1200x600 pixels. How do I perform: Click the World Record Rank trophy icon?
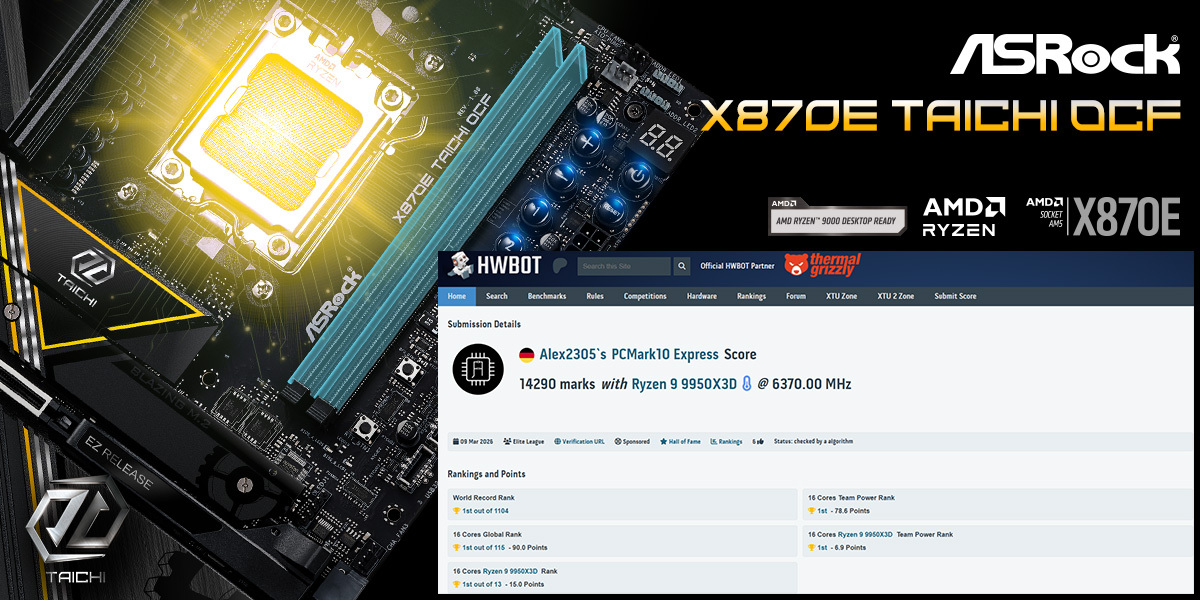[456, 511]
